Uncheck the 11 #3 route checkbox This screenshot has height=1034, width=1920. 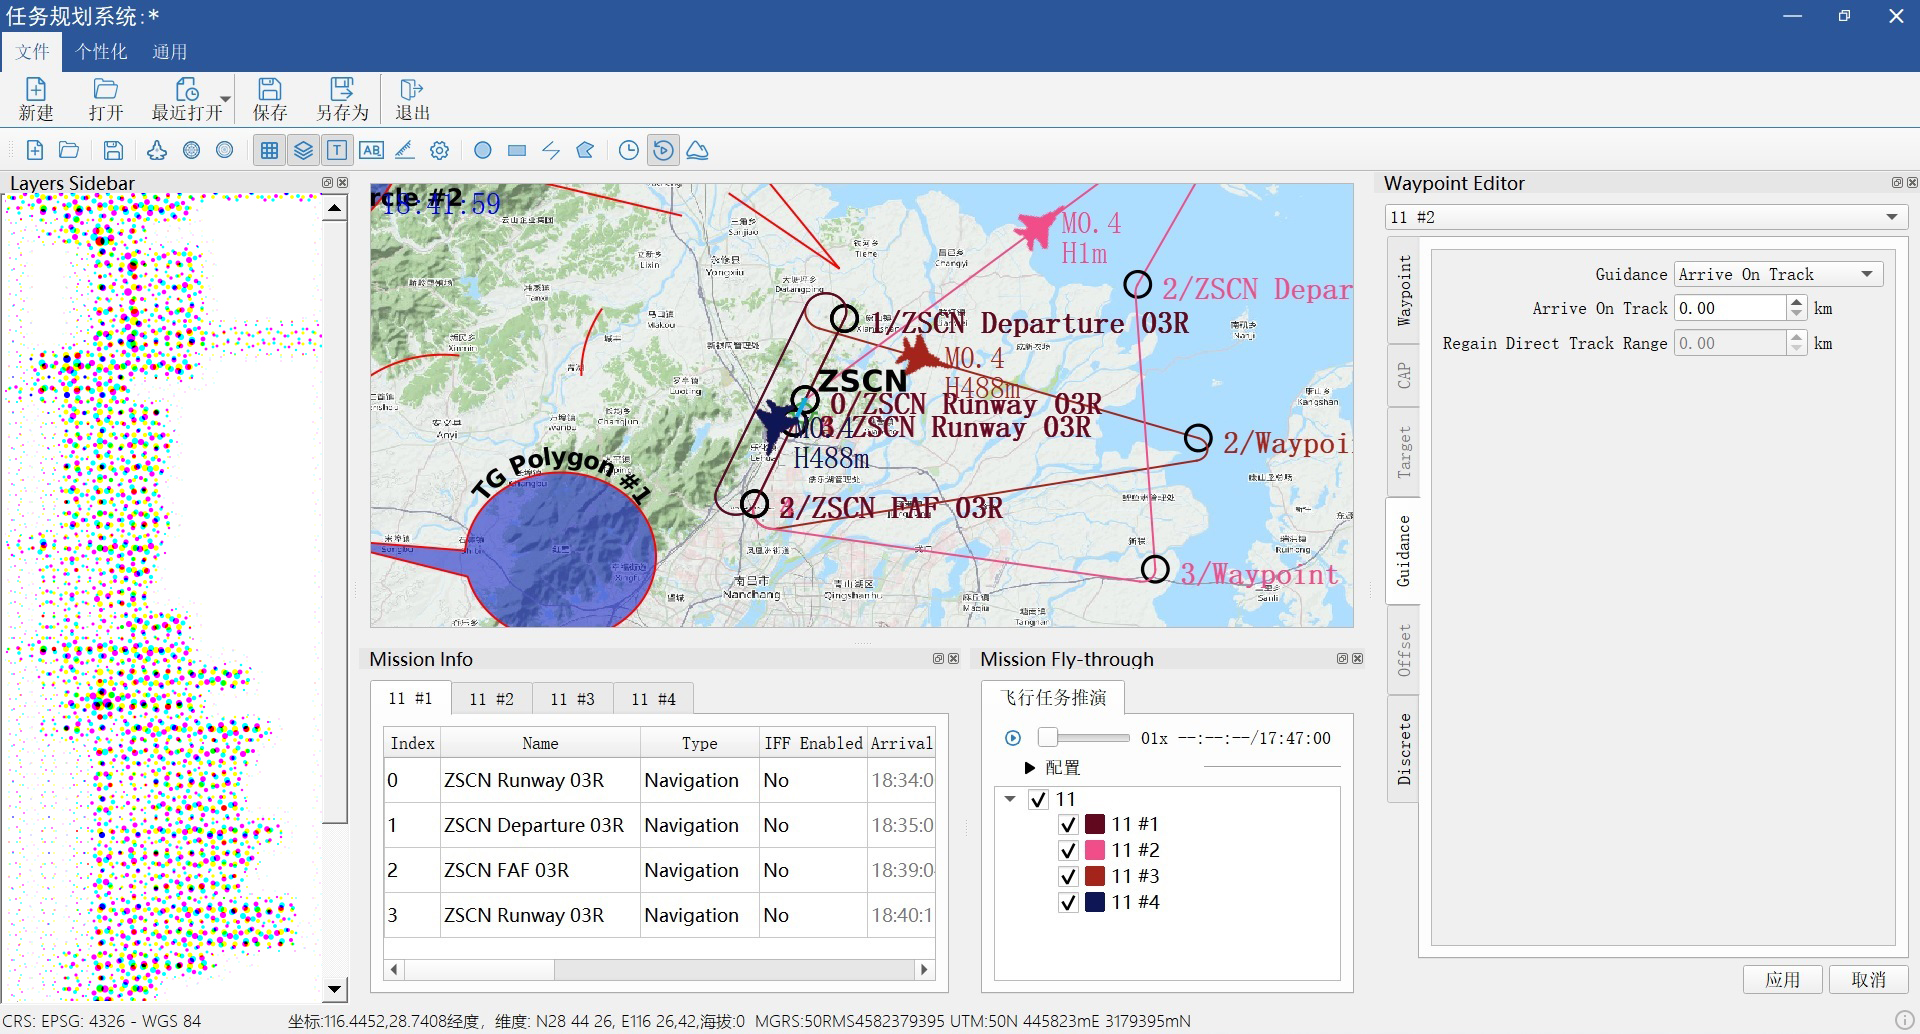[x=1068, y=876]
